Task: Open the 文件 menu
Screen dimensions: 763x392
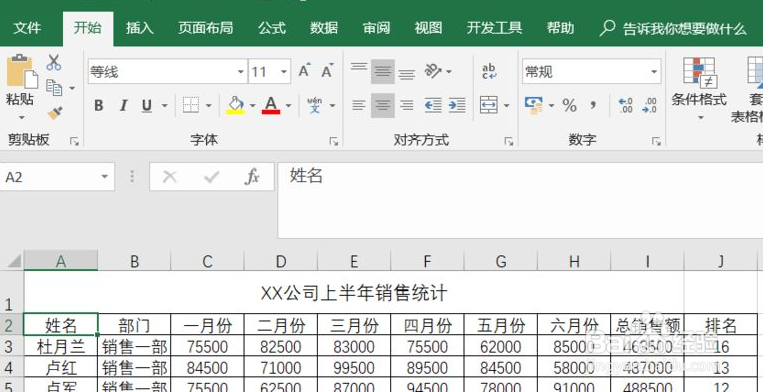Action: pos(27,28)
